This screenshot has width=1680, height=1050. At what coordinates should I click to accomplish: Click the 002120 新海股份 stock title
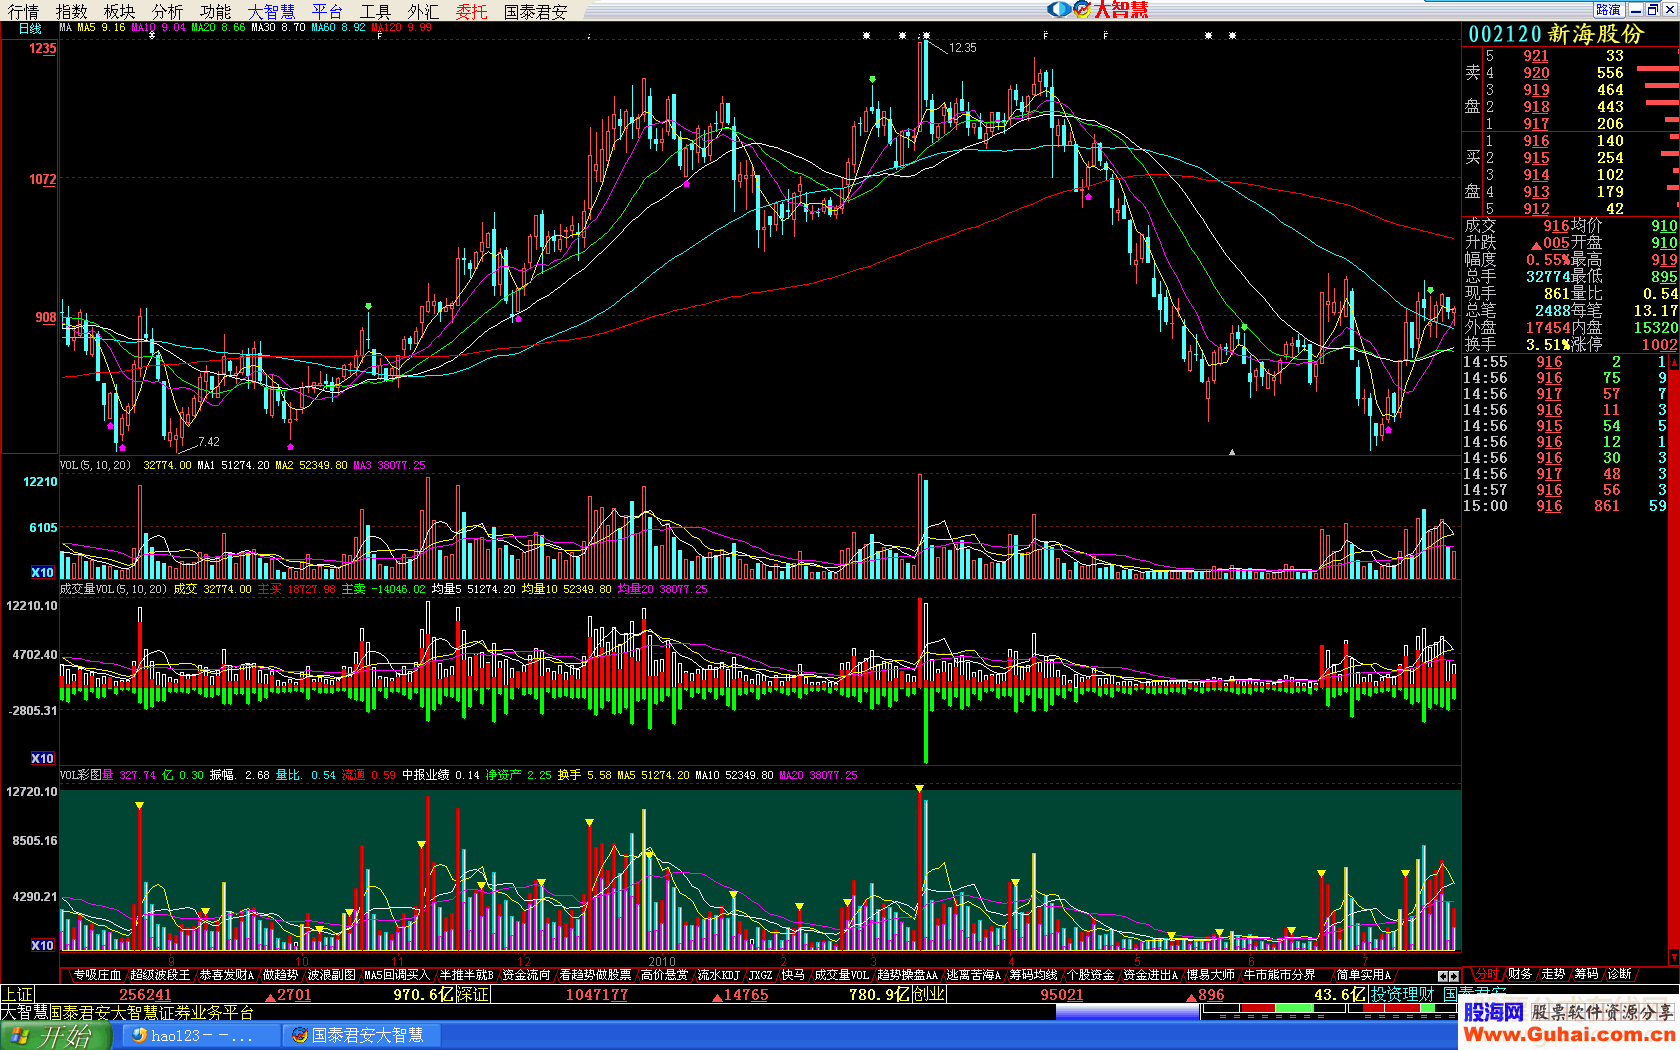(x=1556, y=34)
